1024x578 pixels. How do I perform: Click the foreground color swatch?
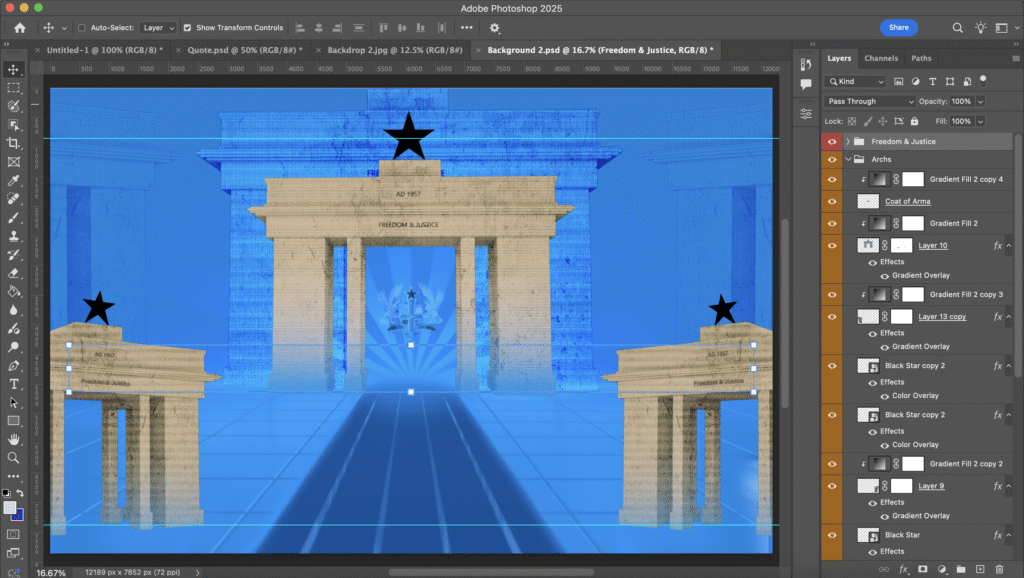click(9, 508)
